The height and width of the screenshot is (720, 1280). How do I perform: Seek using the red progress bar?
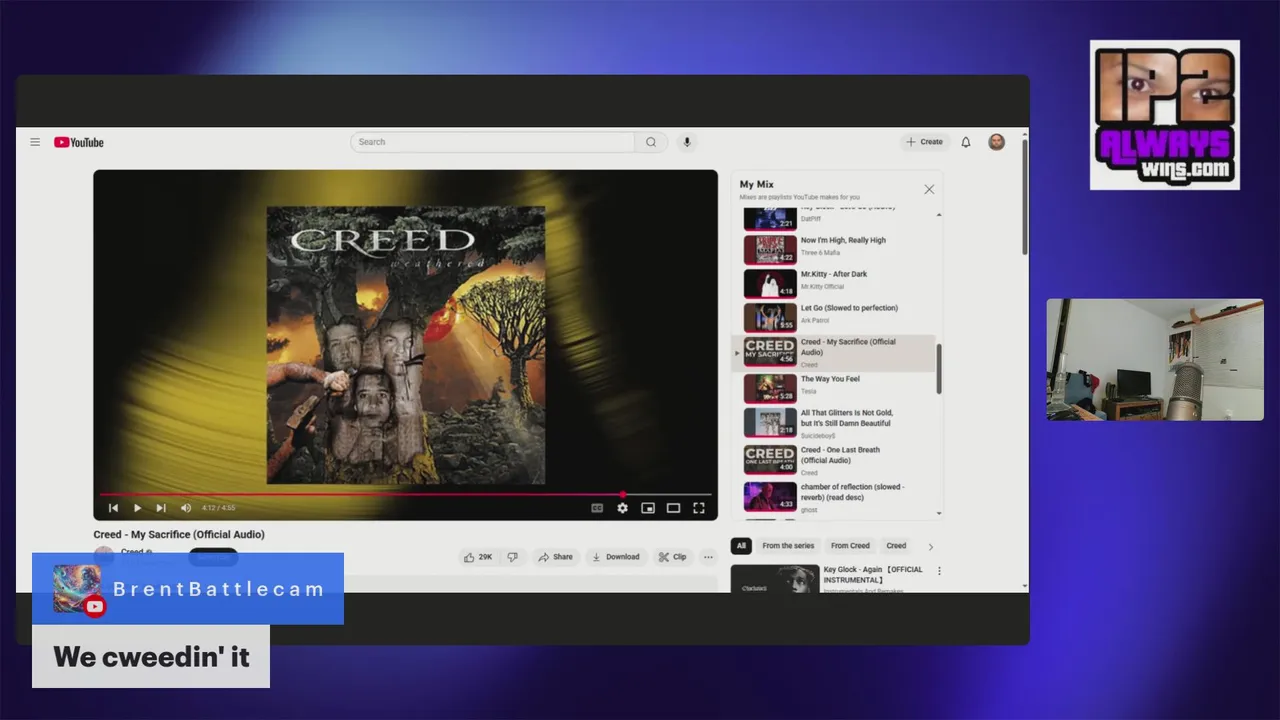pyautogui.click(x=405, y=494)
